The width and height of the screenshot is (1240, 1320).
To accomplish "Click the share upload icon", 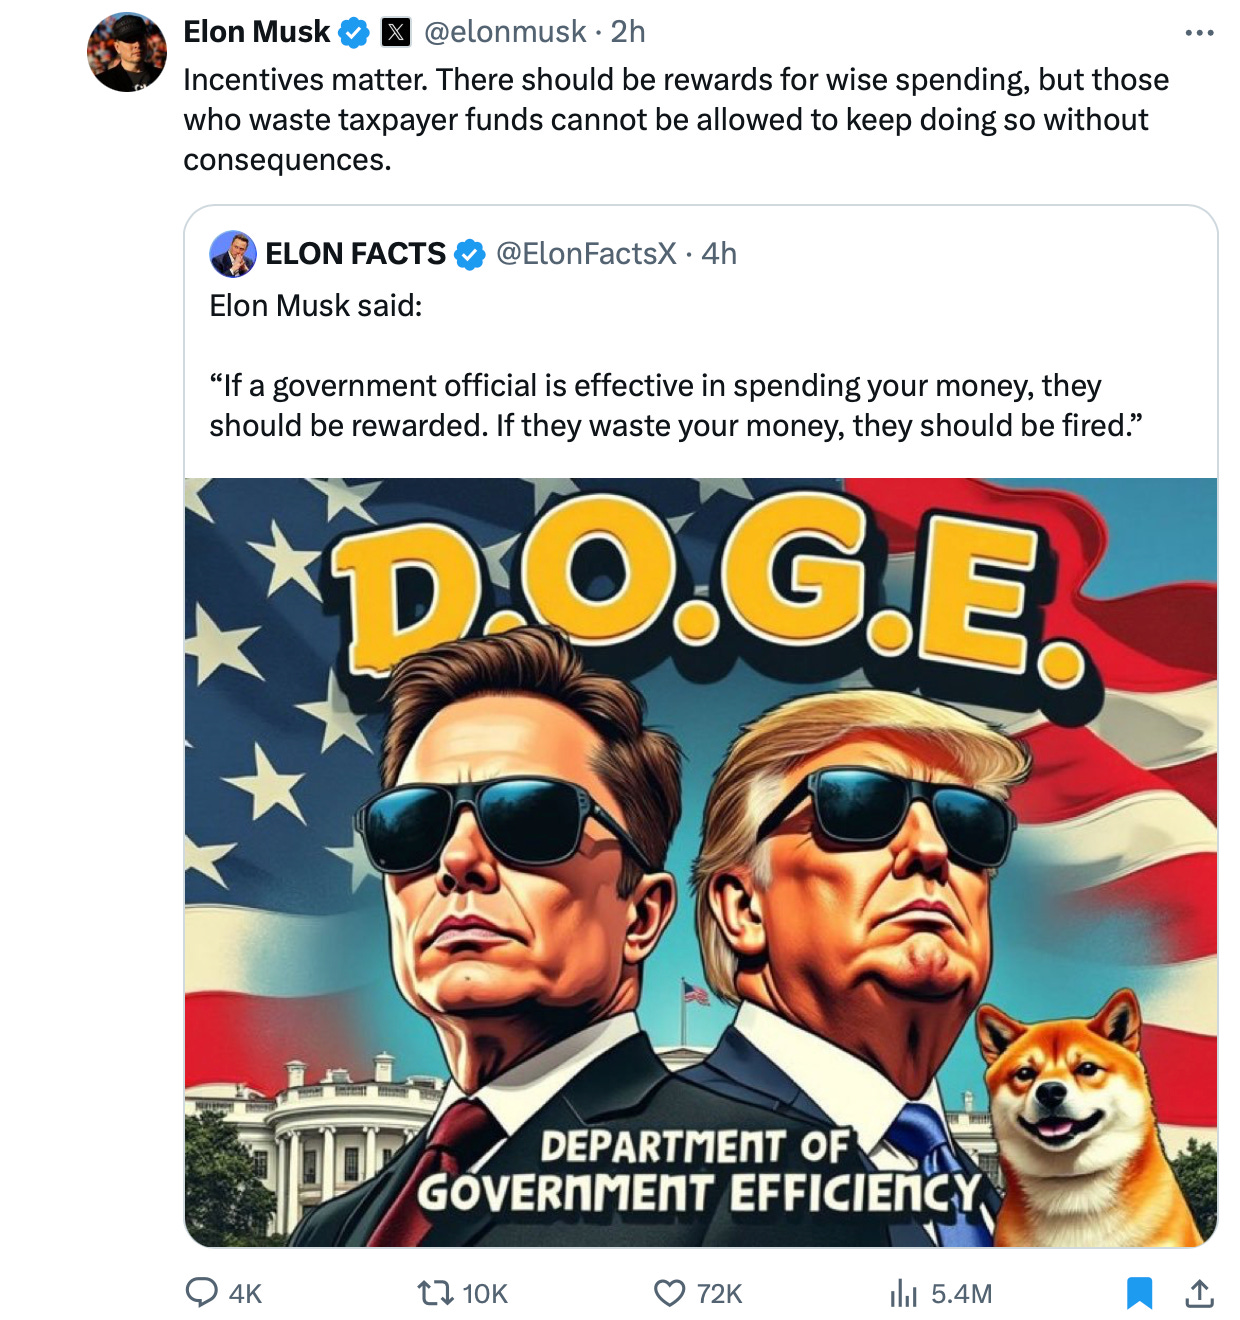I will coord(1199,1293).
